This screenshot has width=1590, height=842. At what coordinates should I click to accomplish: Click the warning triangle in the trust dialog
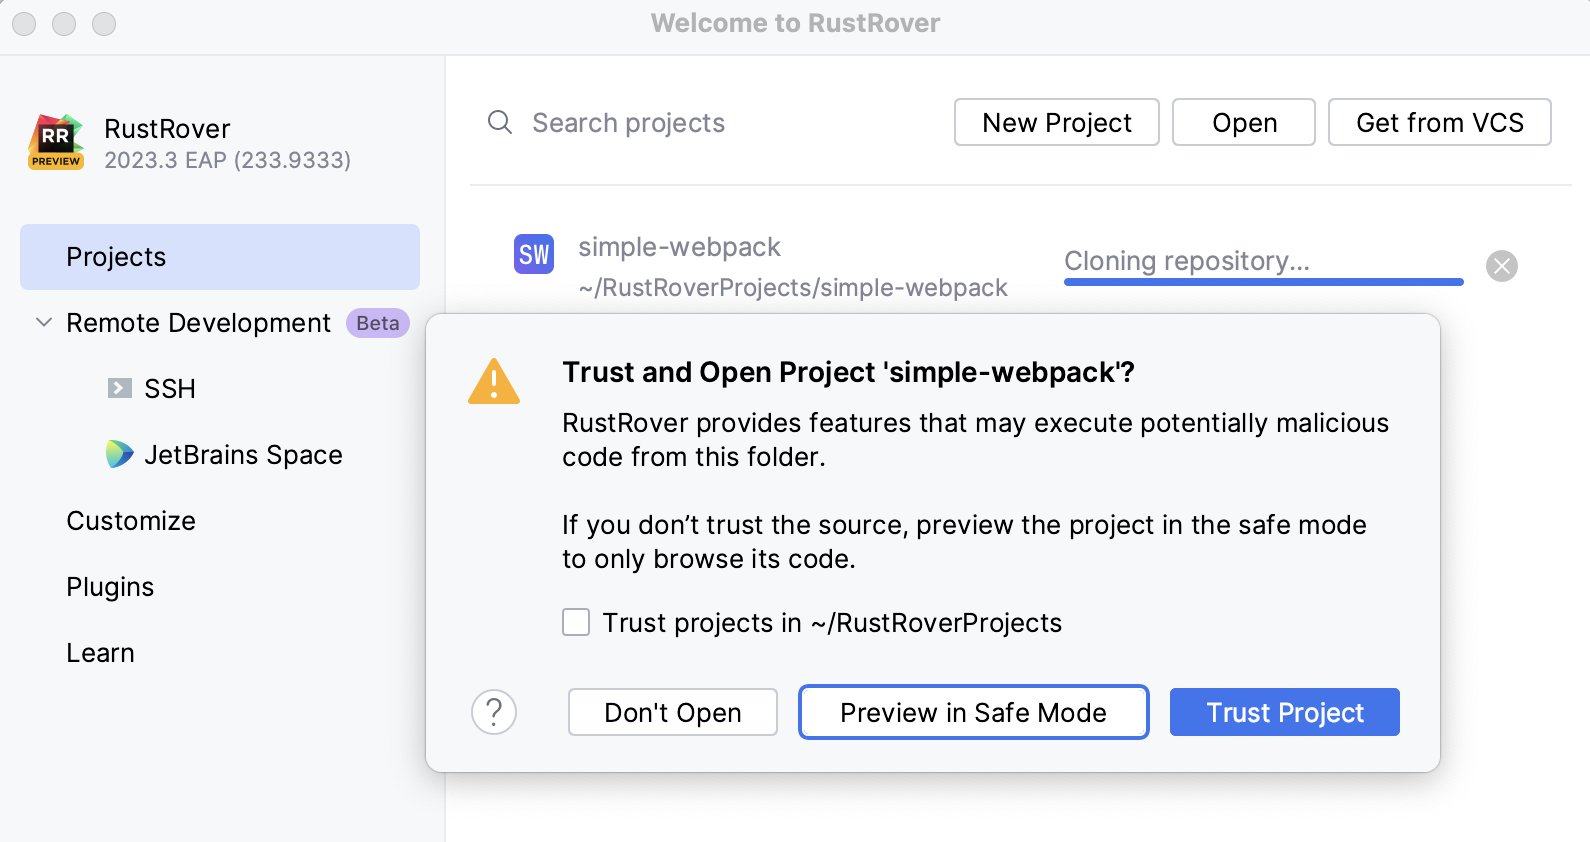pyautogui.click(x=493, y=382)
